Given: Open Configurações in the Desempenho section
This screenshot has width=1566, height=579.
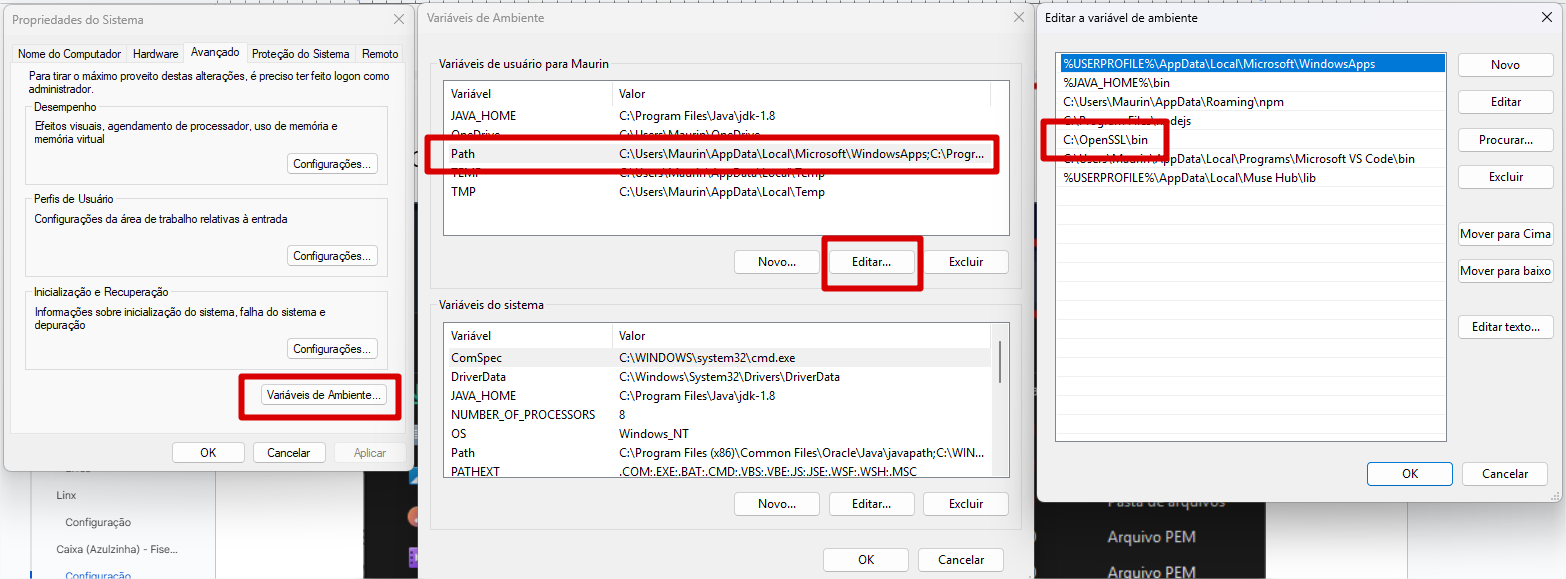Looking at the screenshot, I should 332,164.
